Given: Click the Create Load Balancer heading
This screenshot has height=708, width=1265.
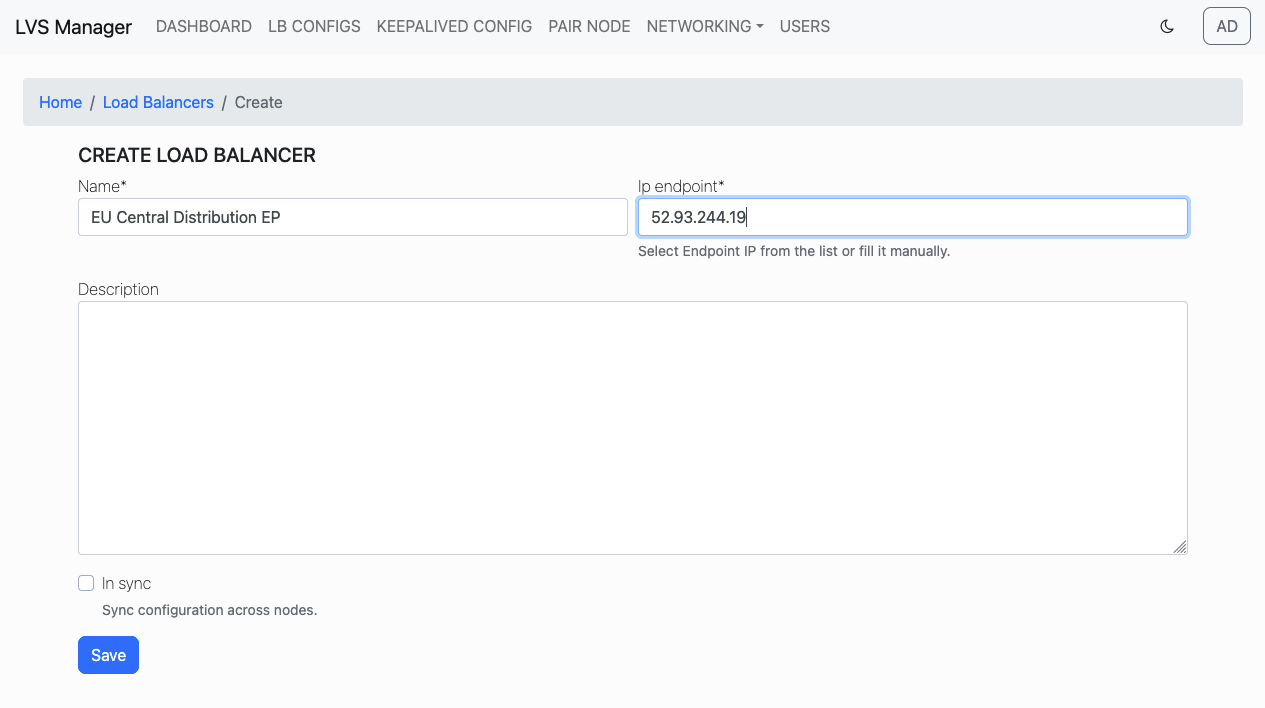Looking at the screenshot, I should pos(197,155).
